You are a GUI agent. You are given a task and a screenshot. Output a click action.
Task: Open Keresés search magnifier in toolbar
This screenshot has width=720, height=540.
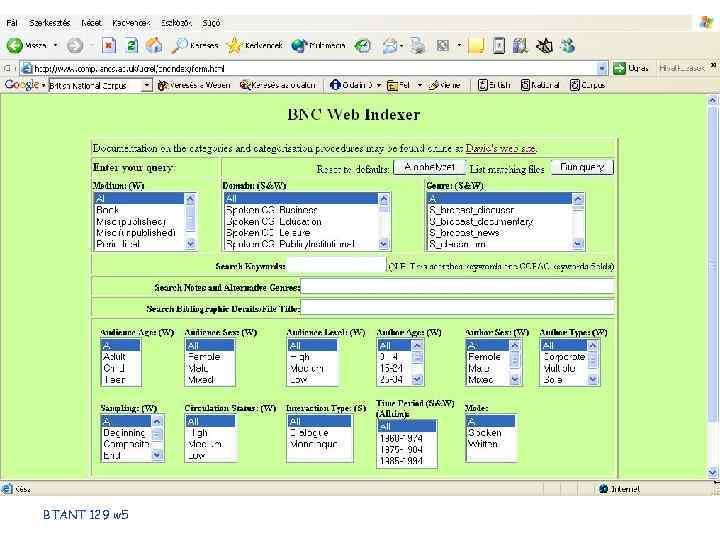tap(180, 45)
